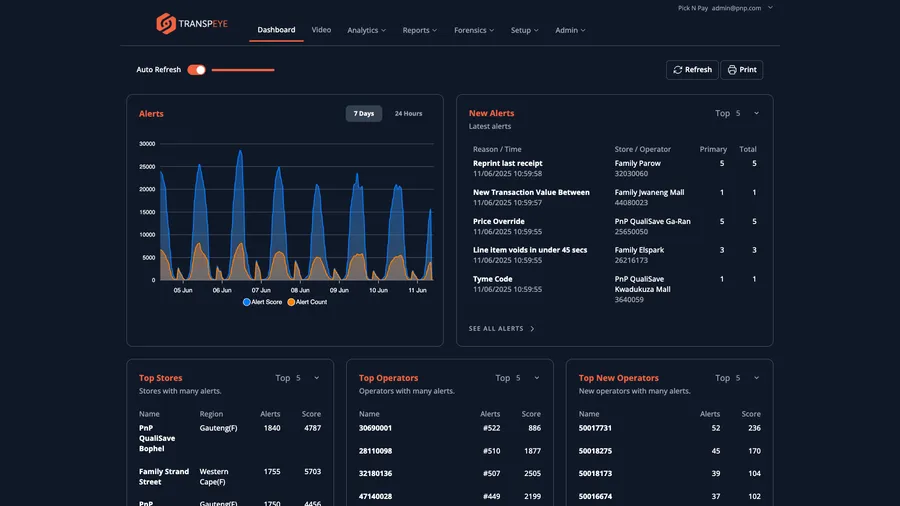Click the 'Pick N Pay' account label
Screen dimensions: 900x506
[x=693, y=8]
